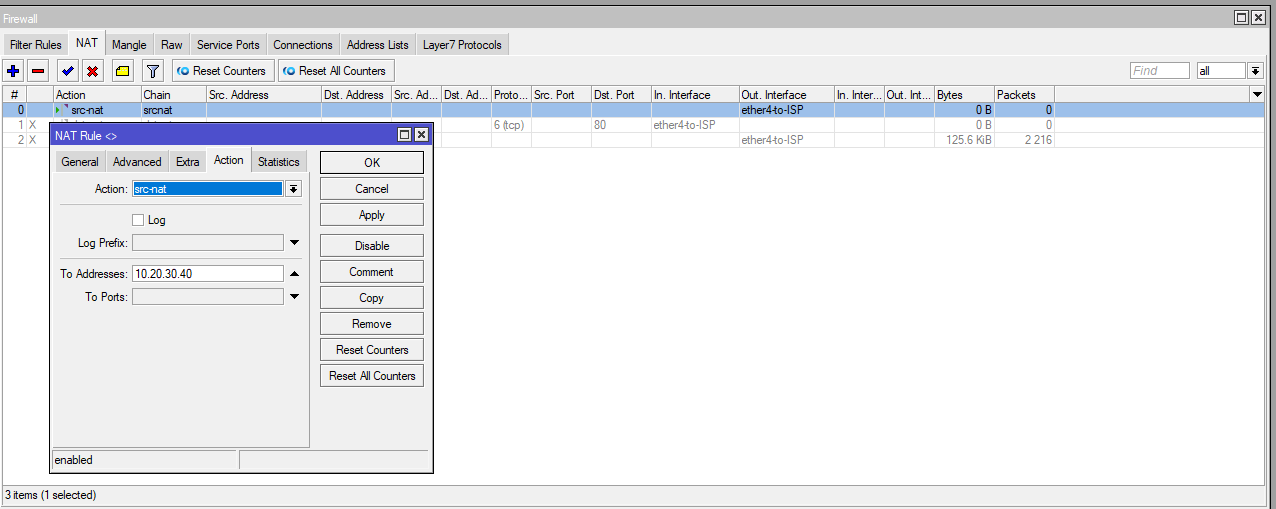1276x509 pixels.
Task: Select the ether4-to-ISP row number 2
Action: pyautogui.click(x=771, y=140)
